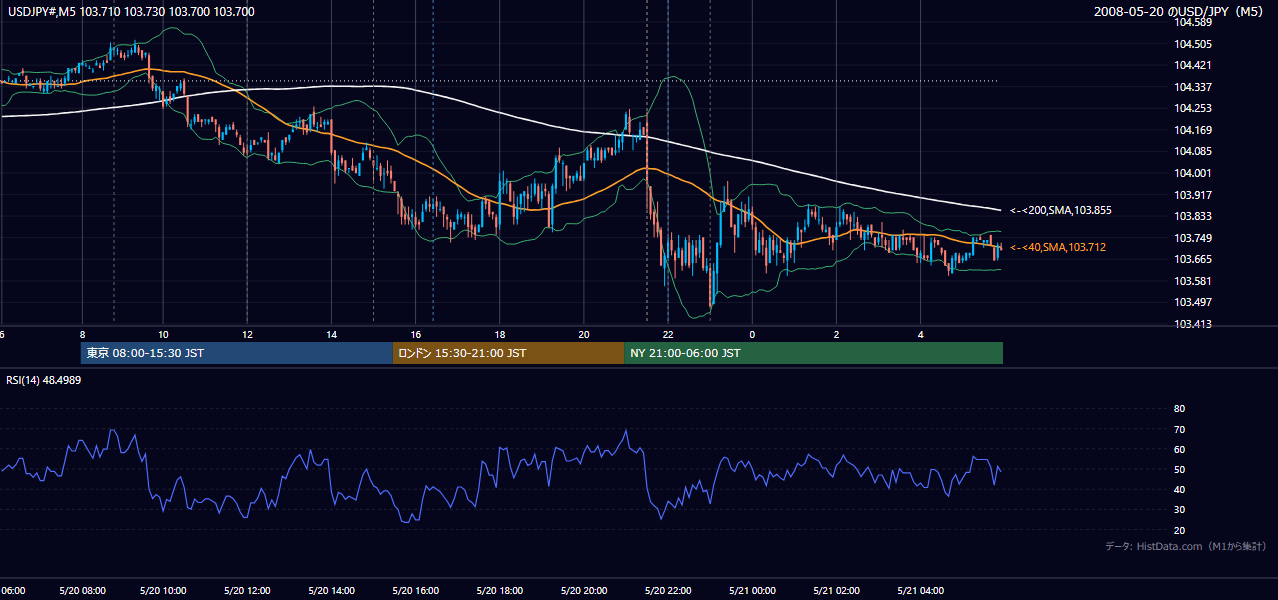Click the 103.833 price axis label
This screenshot has width=1278, height=600.
[x=1192, y=216]
